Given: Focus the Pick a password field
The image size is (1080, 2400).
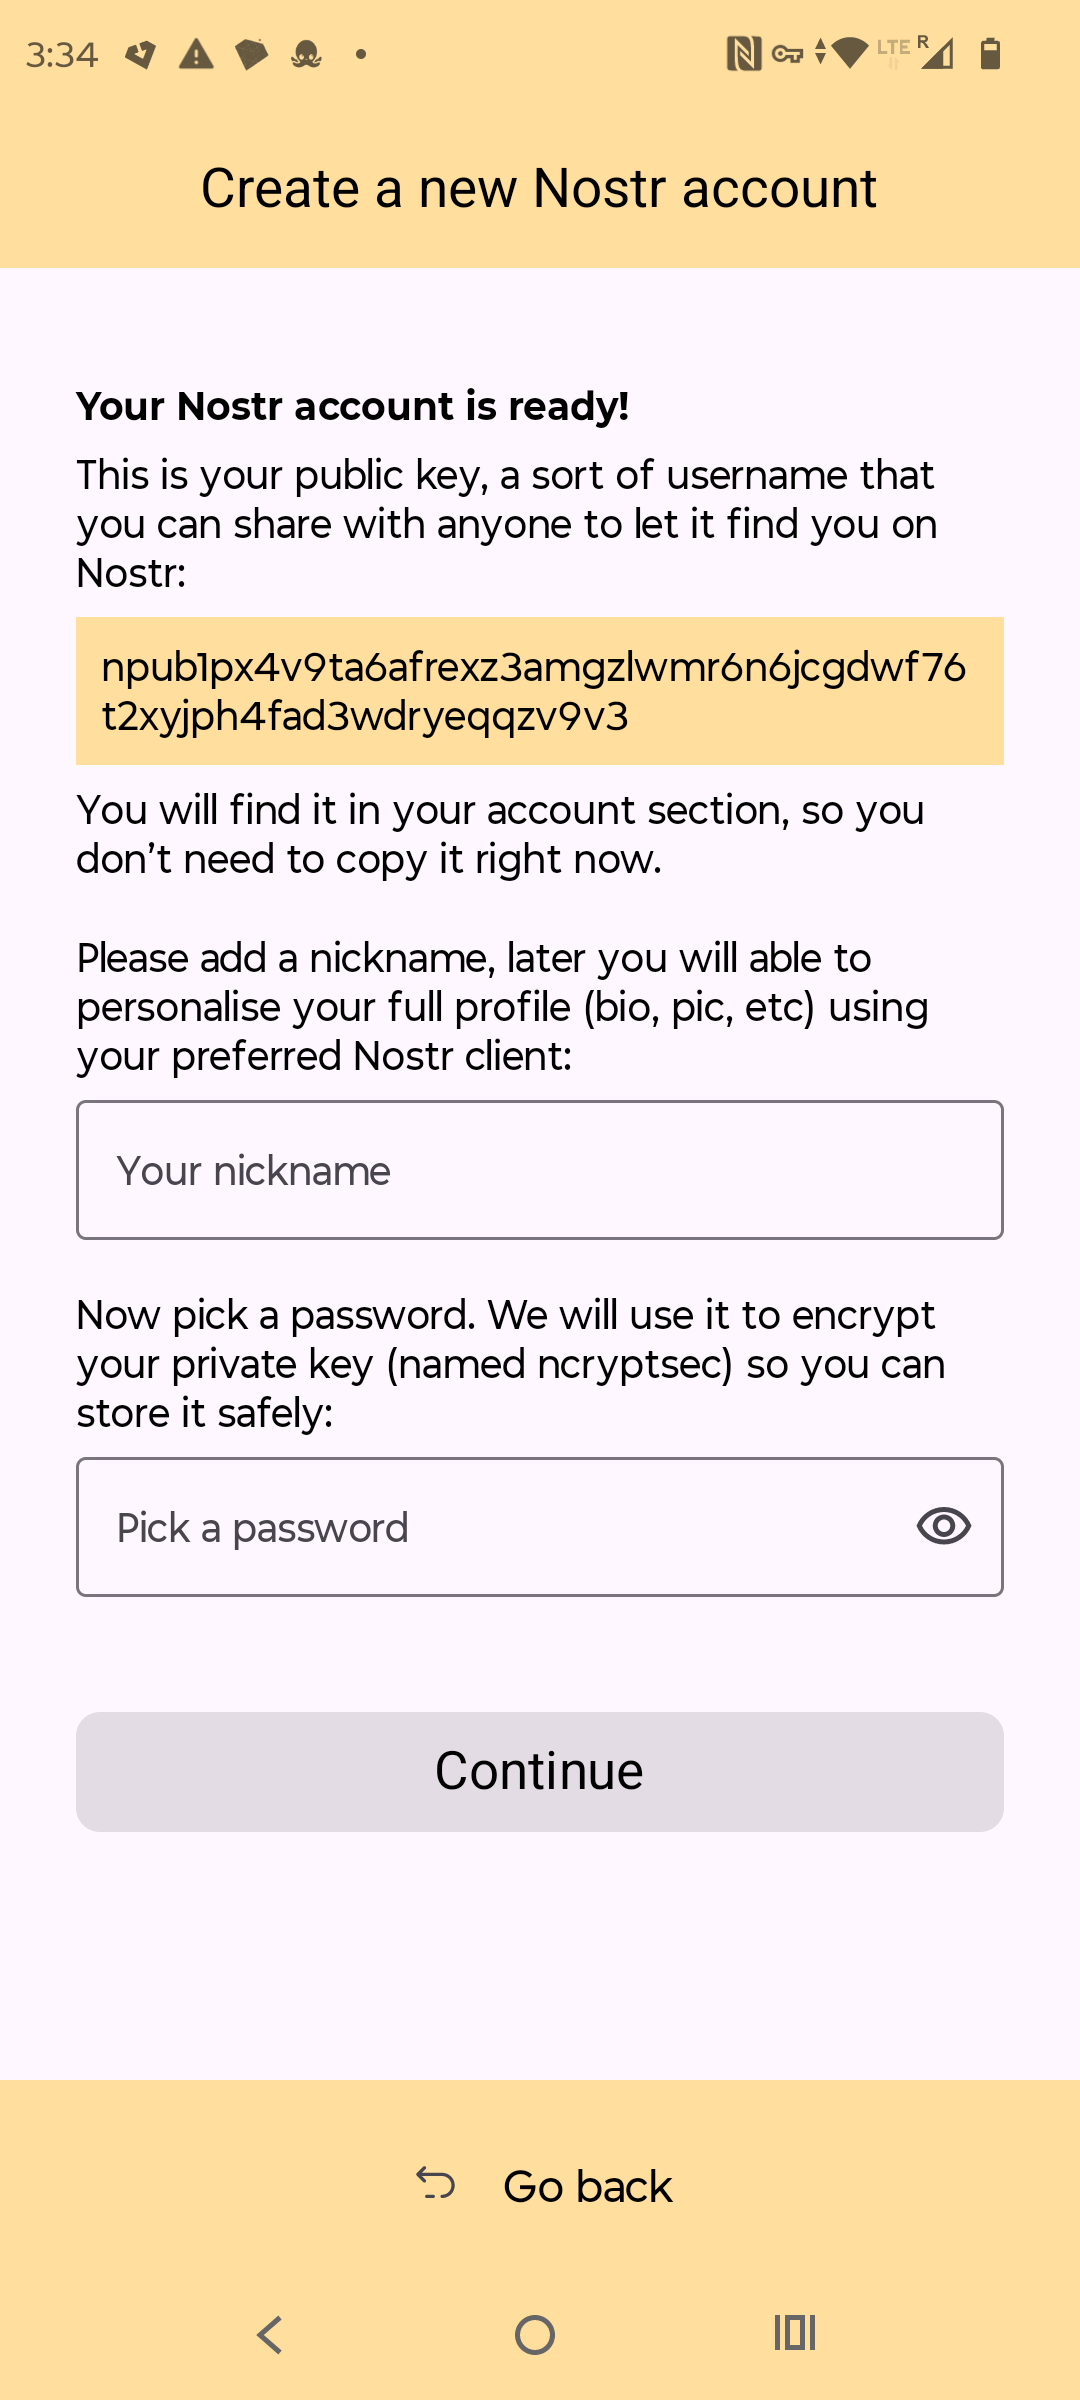Looking at the screenshot, I should 490,1527.
